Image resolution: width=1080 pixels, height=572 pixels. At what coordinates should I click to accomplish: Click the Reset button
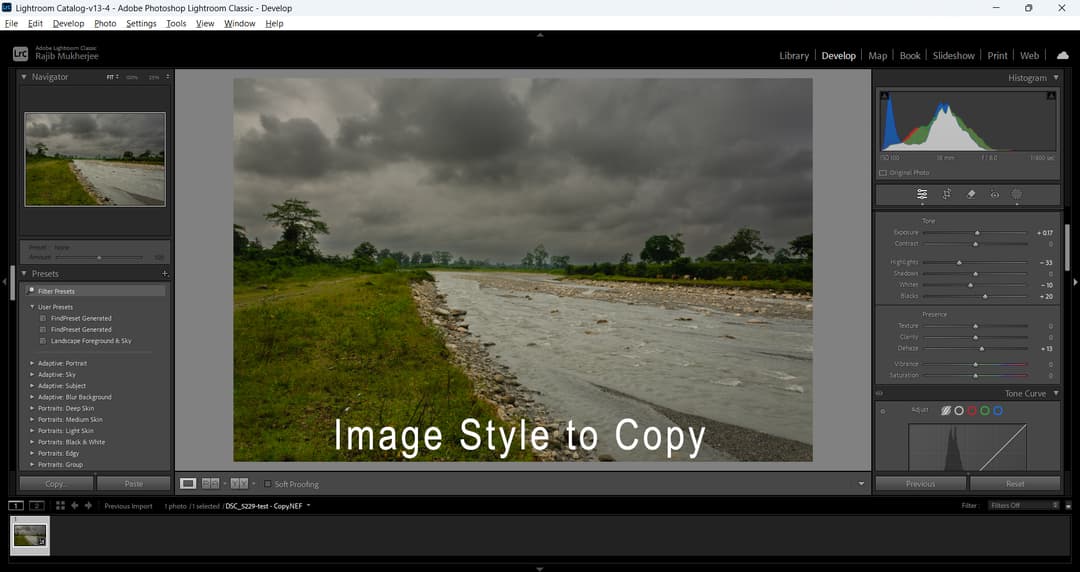1015,484
